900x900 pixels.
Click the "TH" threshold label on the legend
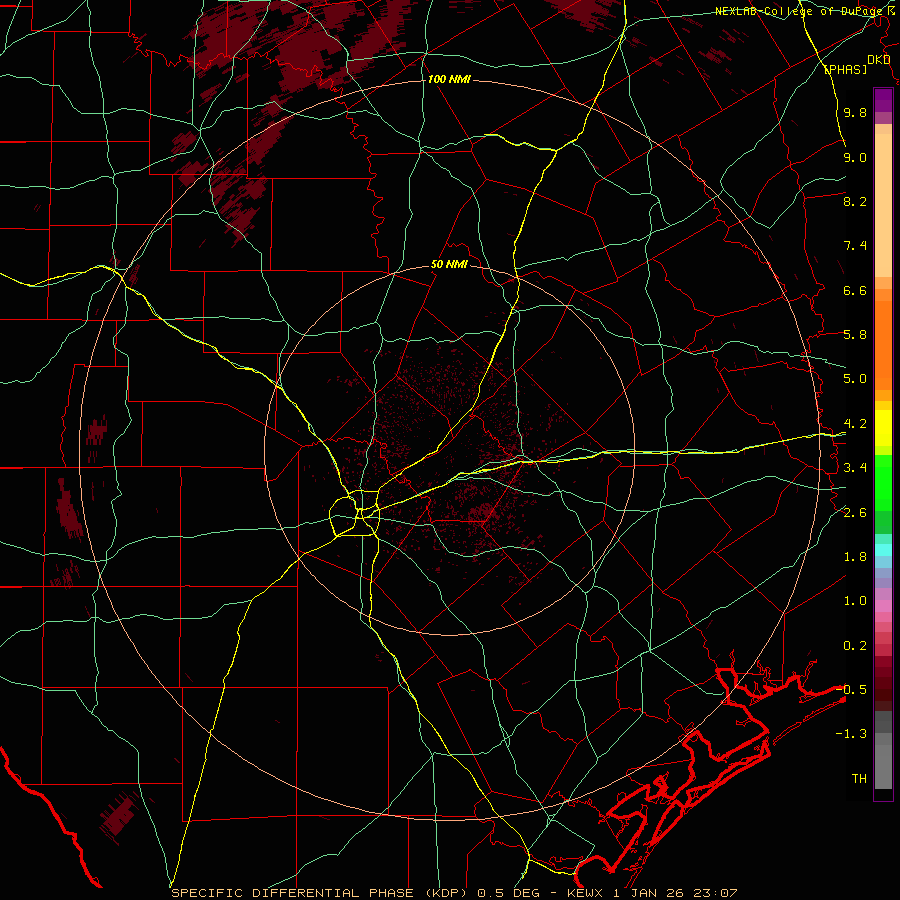pyautogui.click(x=859, y=779)
